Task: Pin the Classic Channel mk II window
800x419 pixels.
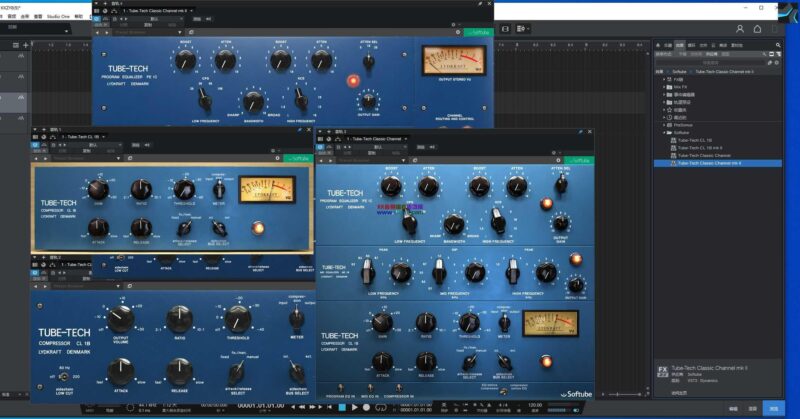Action: [x=480, y=4]
